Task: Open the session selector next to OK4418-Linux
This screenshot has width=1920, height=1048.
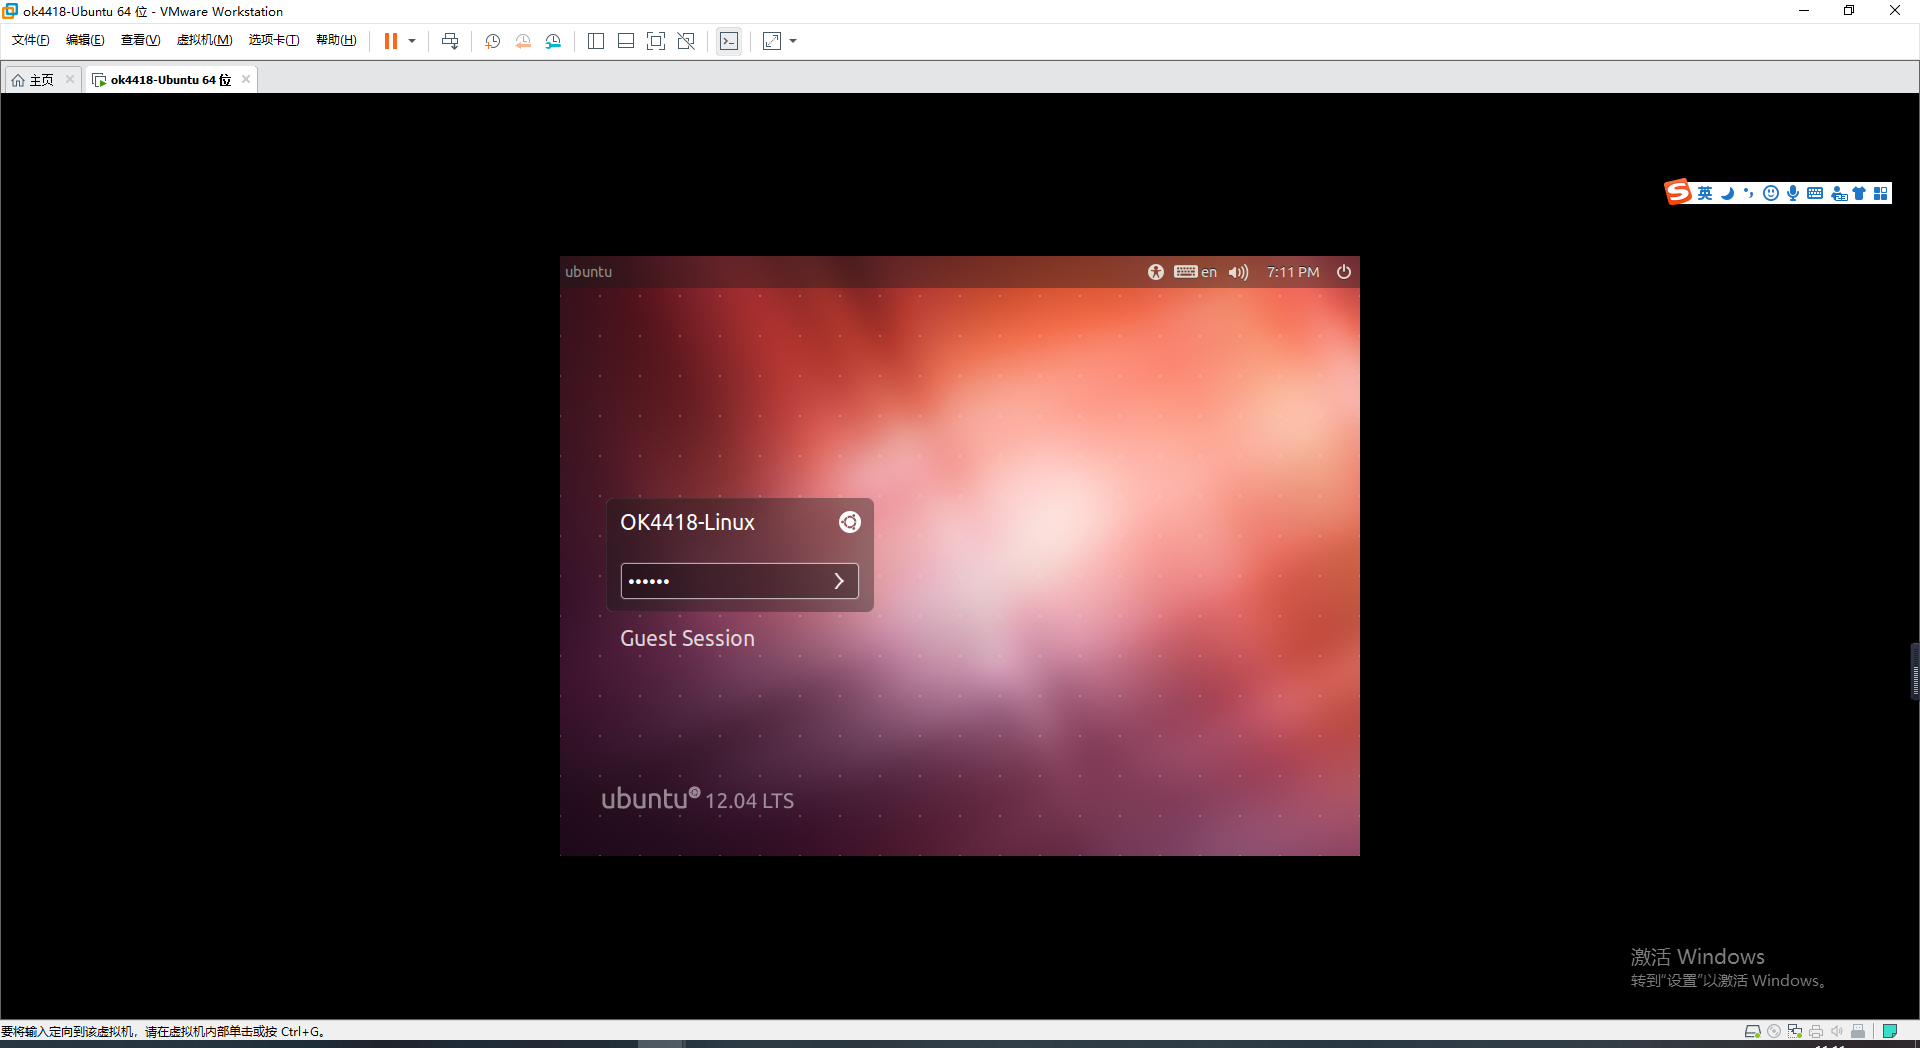Action: (x=849, y=522)
